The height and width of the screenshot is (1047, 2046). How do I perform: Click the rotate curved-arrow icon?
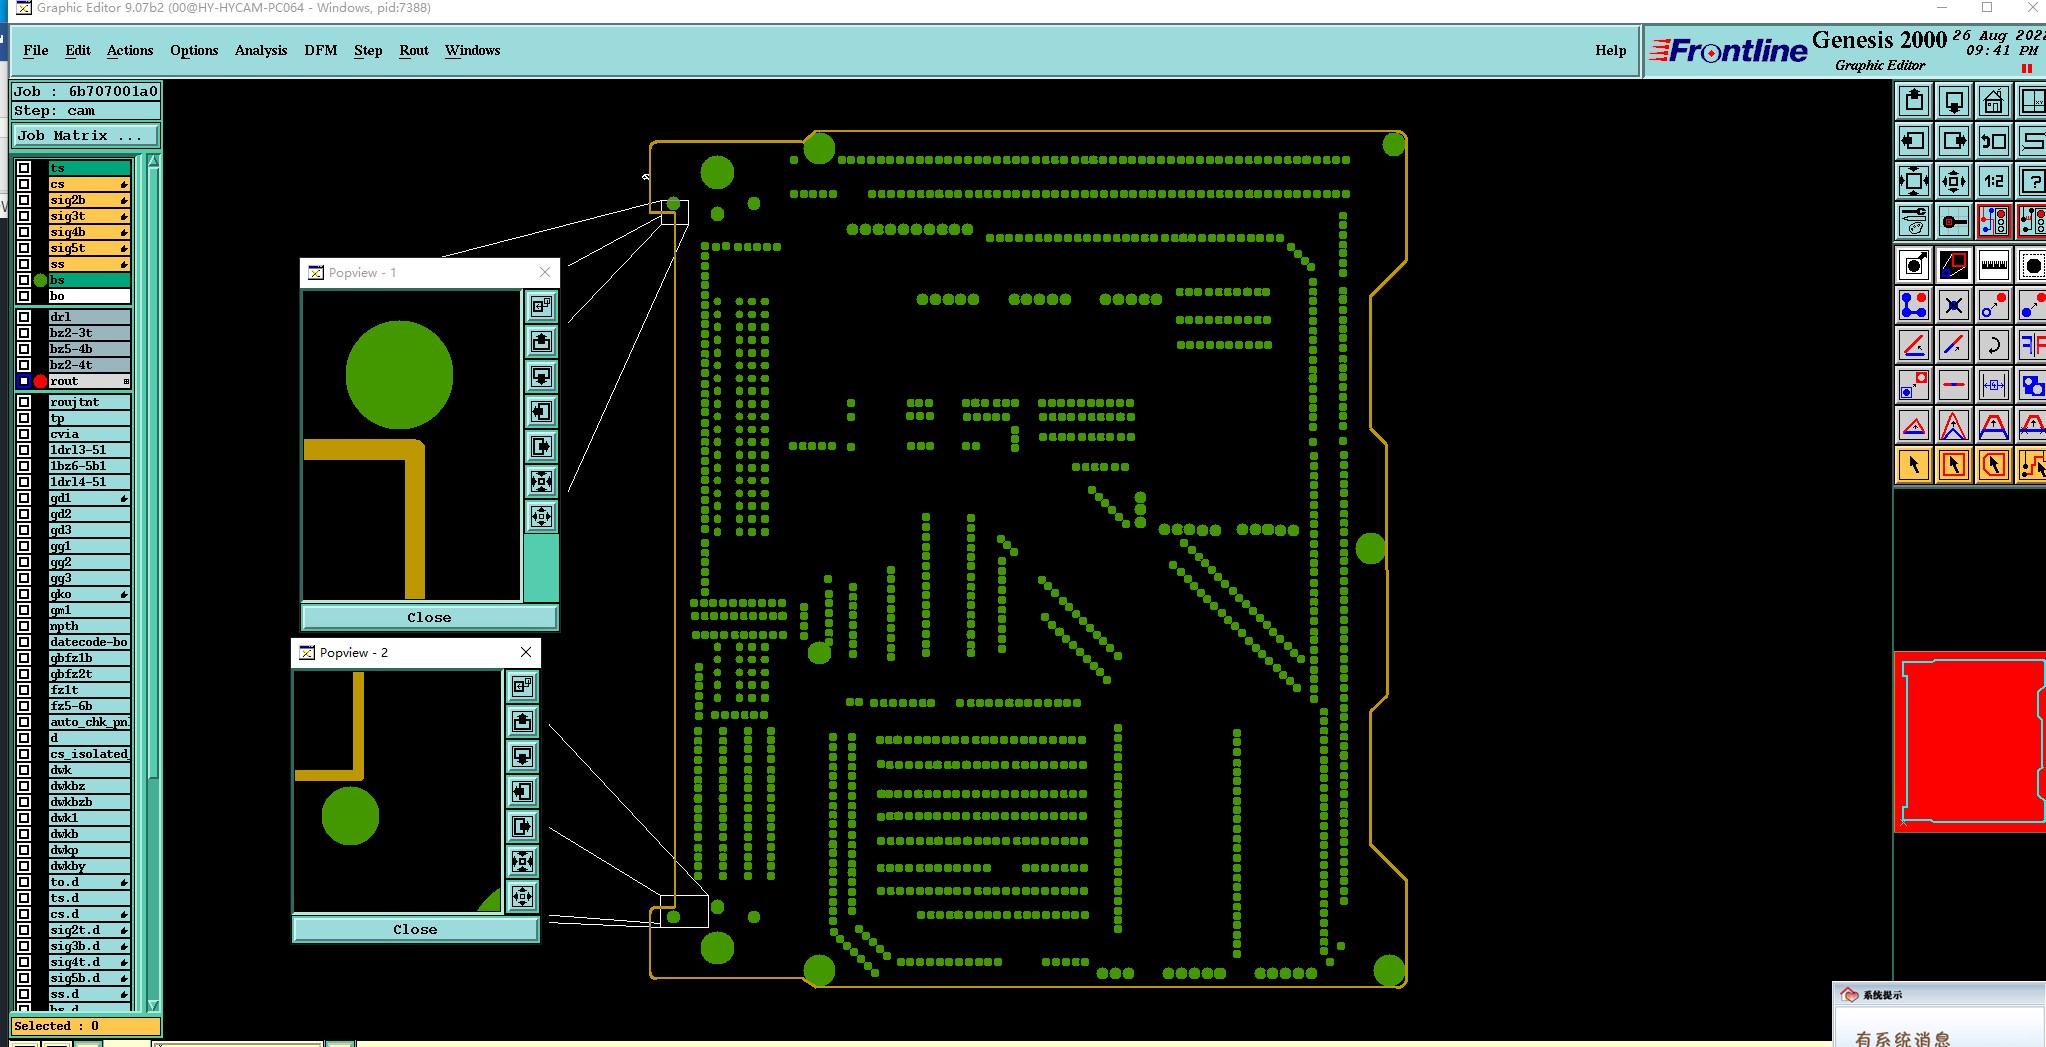coord(1994,345)
